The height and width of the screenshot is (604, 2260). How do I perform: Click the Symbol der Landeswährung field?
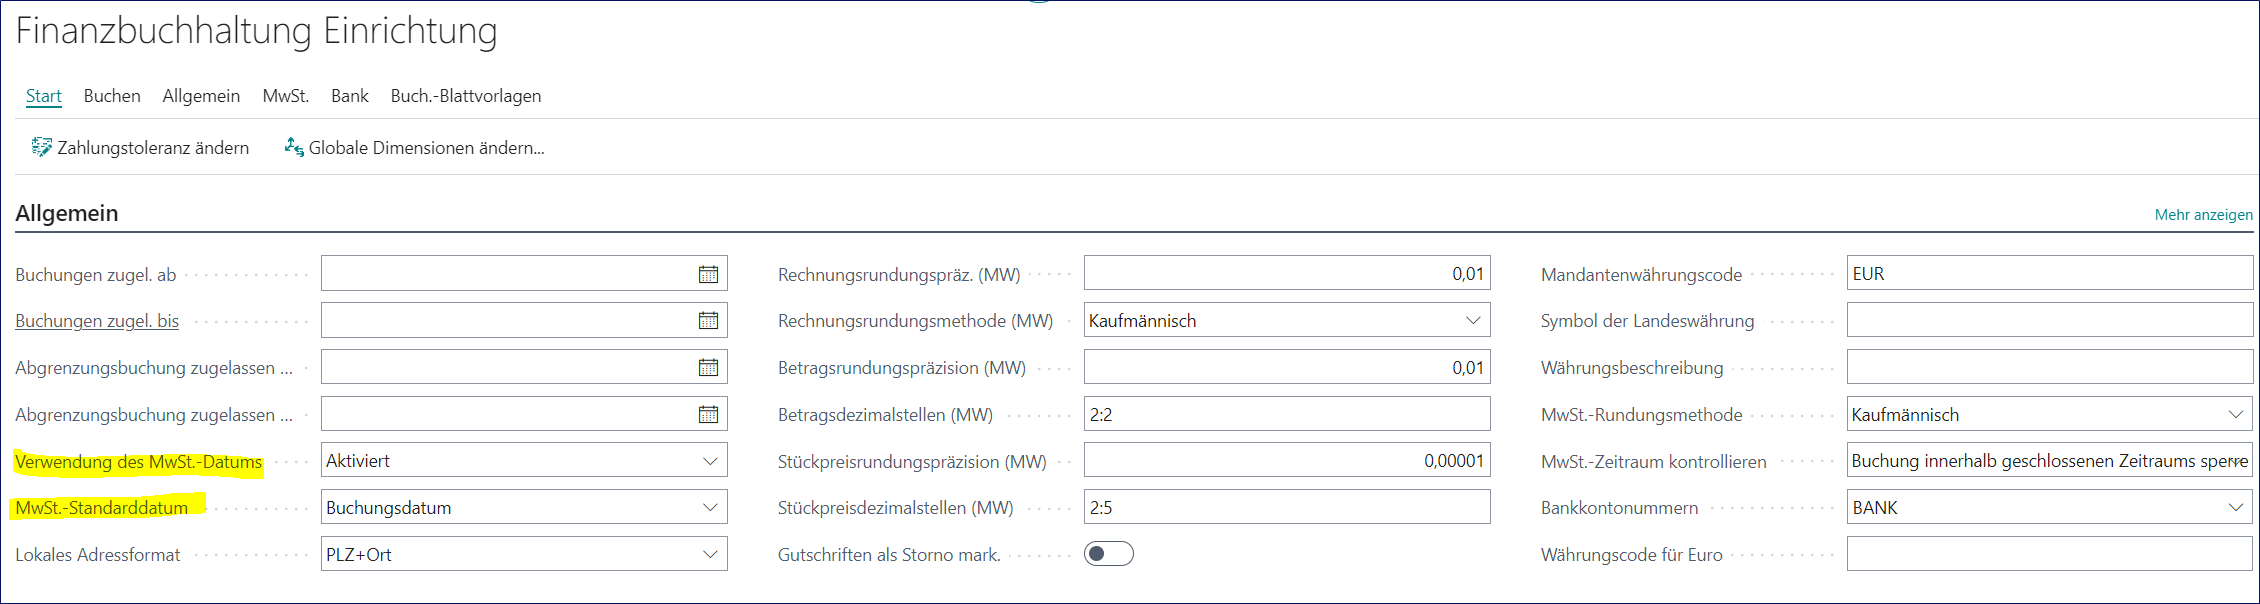tap(2048, 321)
